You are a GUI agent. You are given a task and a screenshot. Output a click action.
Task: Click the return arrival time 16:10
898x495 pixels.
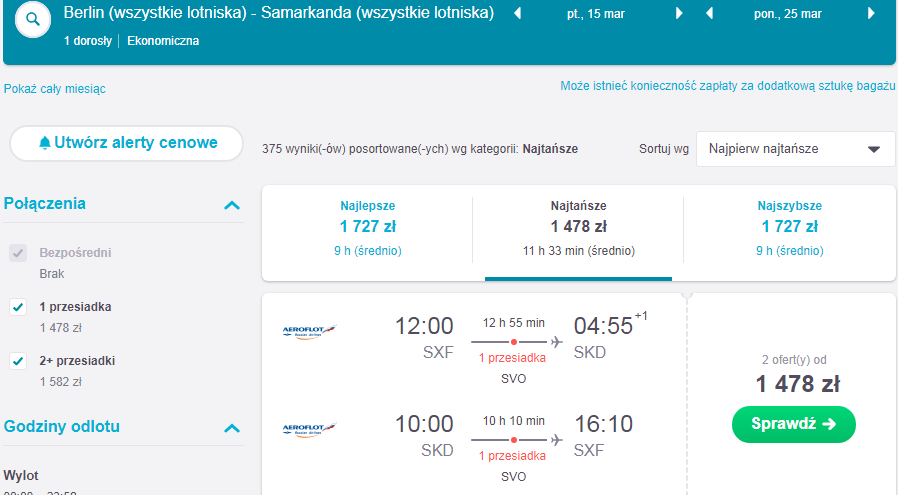[604, 424]
